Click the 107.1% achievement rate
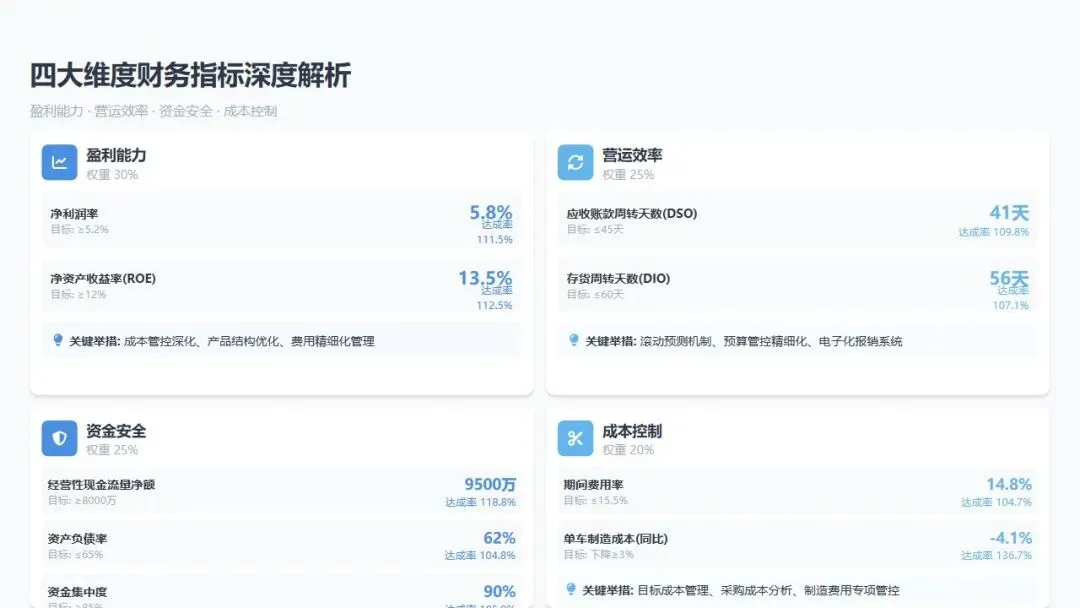Screen dimensions: 1080x608 1010,305
